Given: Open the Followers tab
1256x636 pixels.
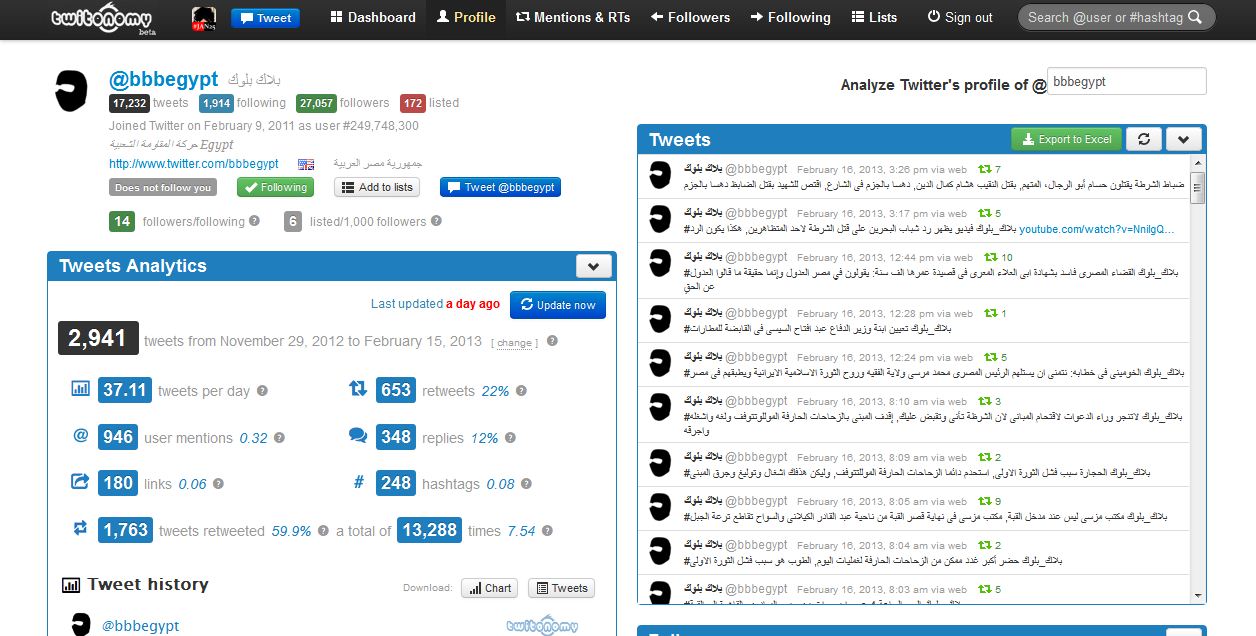Looking at the screenshot, I should (x=690, y=17).
